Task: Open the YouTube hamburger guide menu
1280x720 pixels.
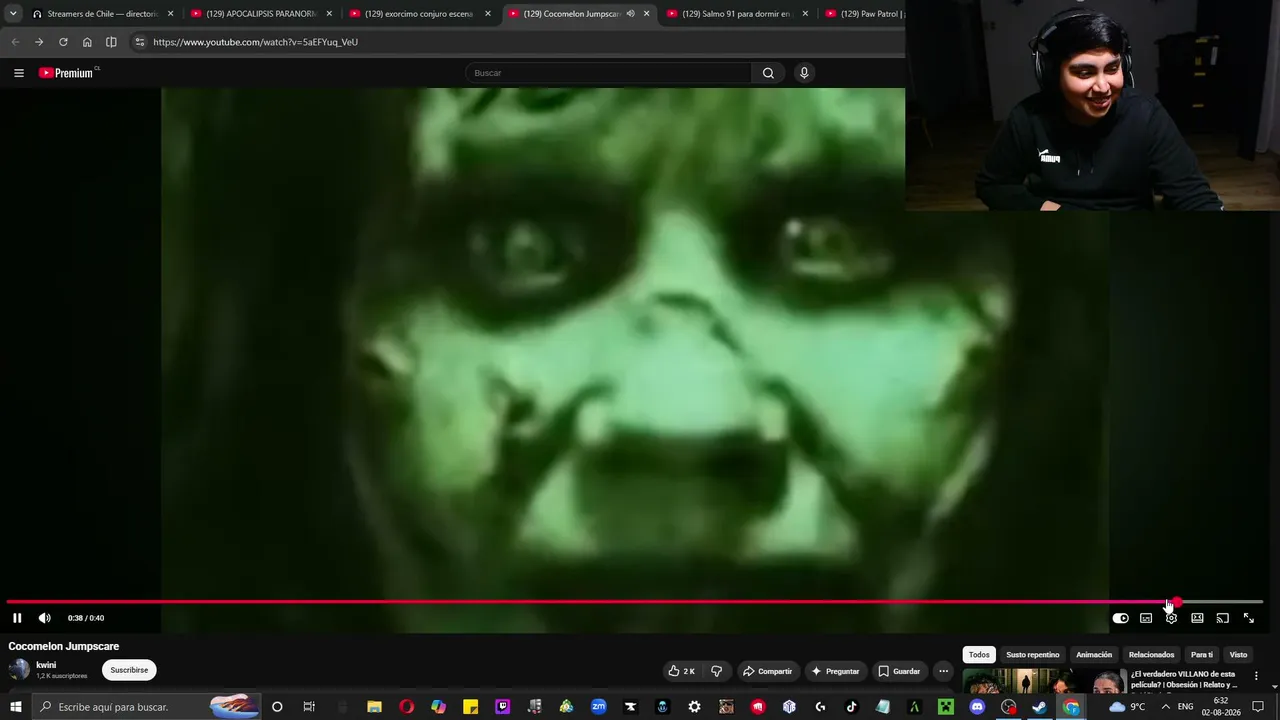Action: pyautogui.click(x=19, y=73)
